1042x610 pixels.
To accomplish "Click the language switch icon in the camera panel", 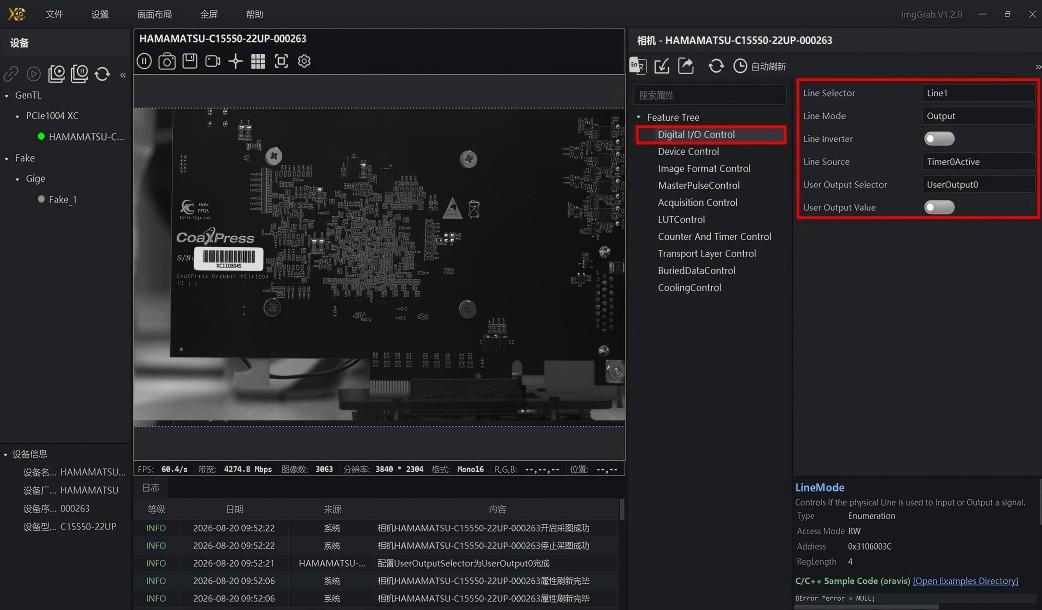I will [x=638, y=65].
